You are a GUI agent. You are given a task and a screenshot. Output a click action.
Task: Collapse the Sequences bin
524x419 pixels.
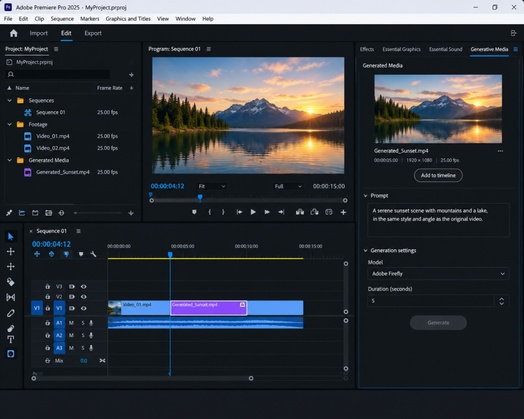pyautogui.click(x=9, y=100)
